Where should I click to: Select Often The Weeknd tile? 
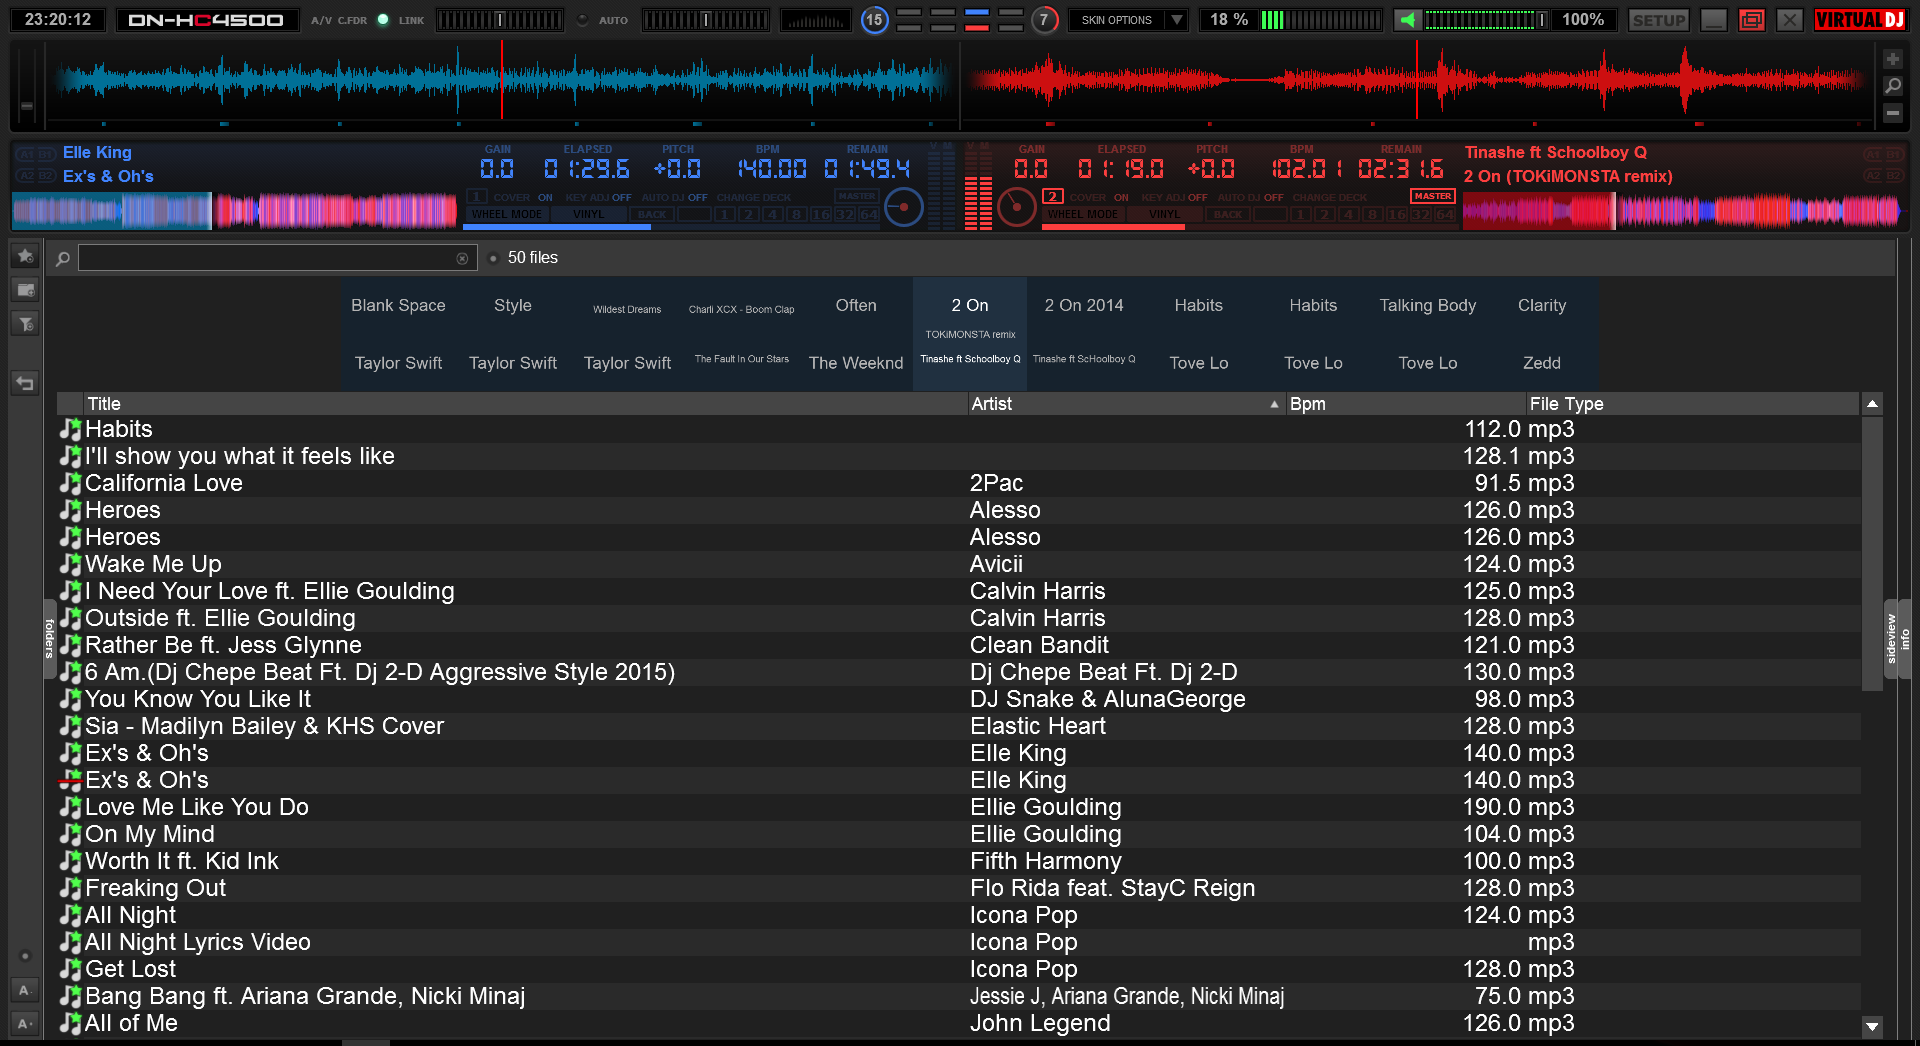tap(856, 334)
